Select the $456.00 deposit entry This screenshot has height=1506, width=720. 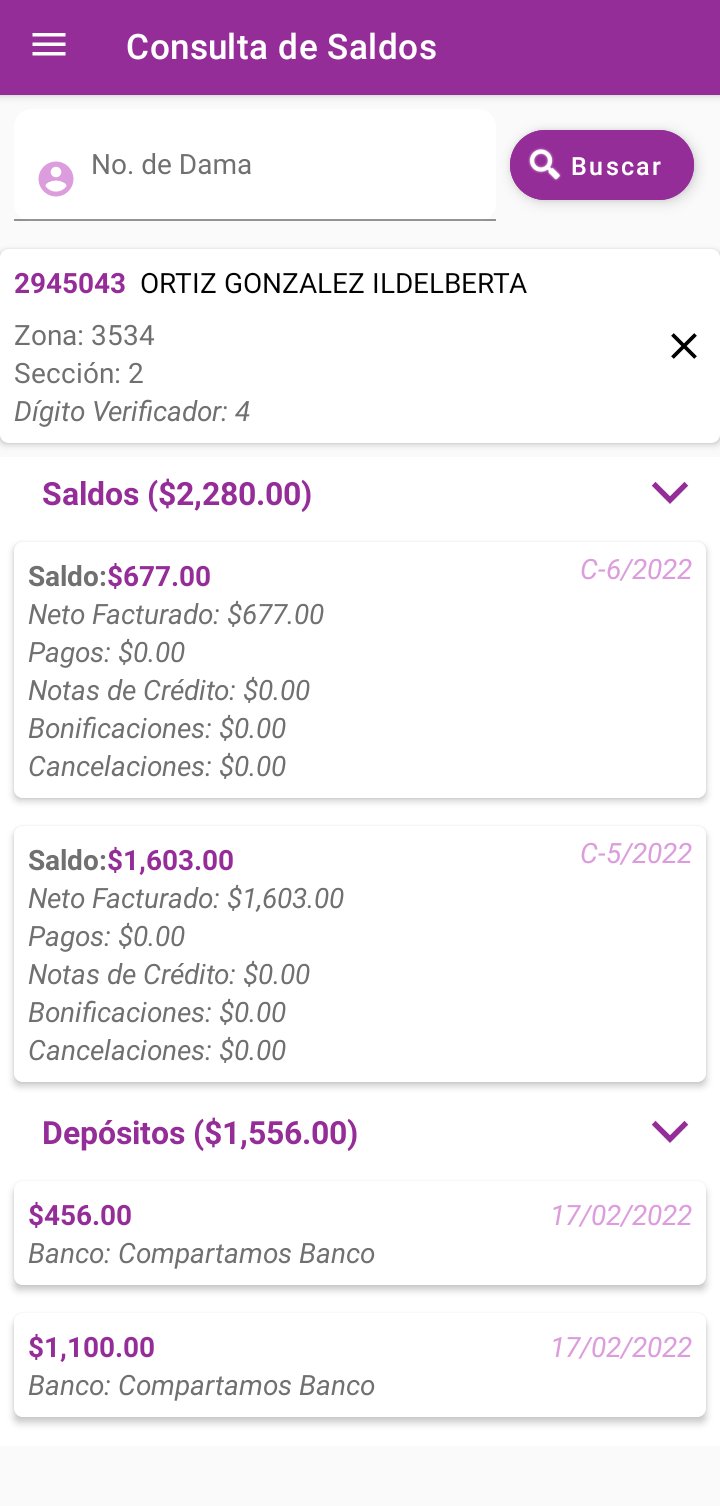pos(360,1233)
